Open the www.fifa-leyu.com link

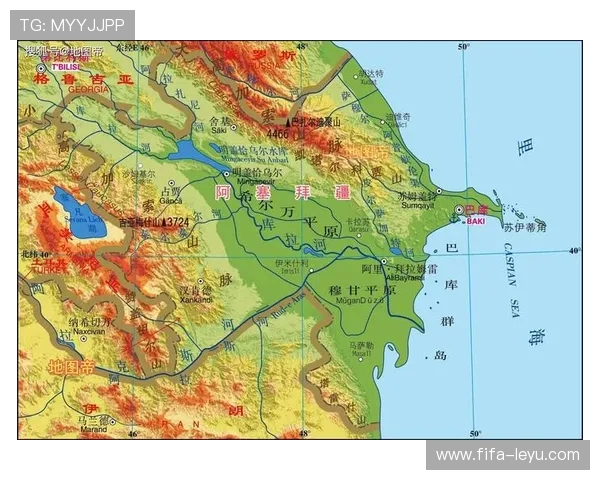(x=507, y=455)
